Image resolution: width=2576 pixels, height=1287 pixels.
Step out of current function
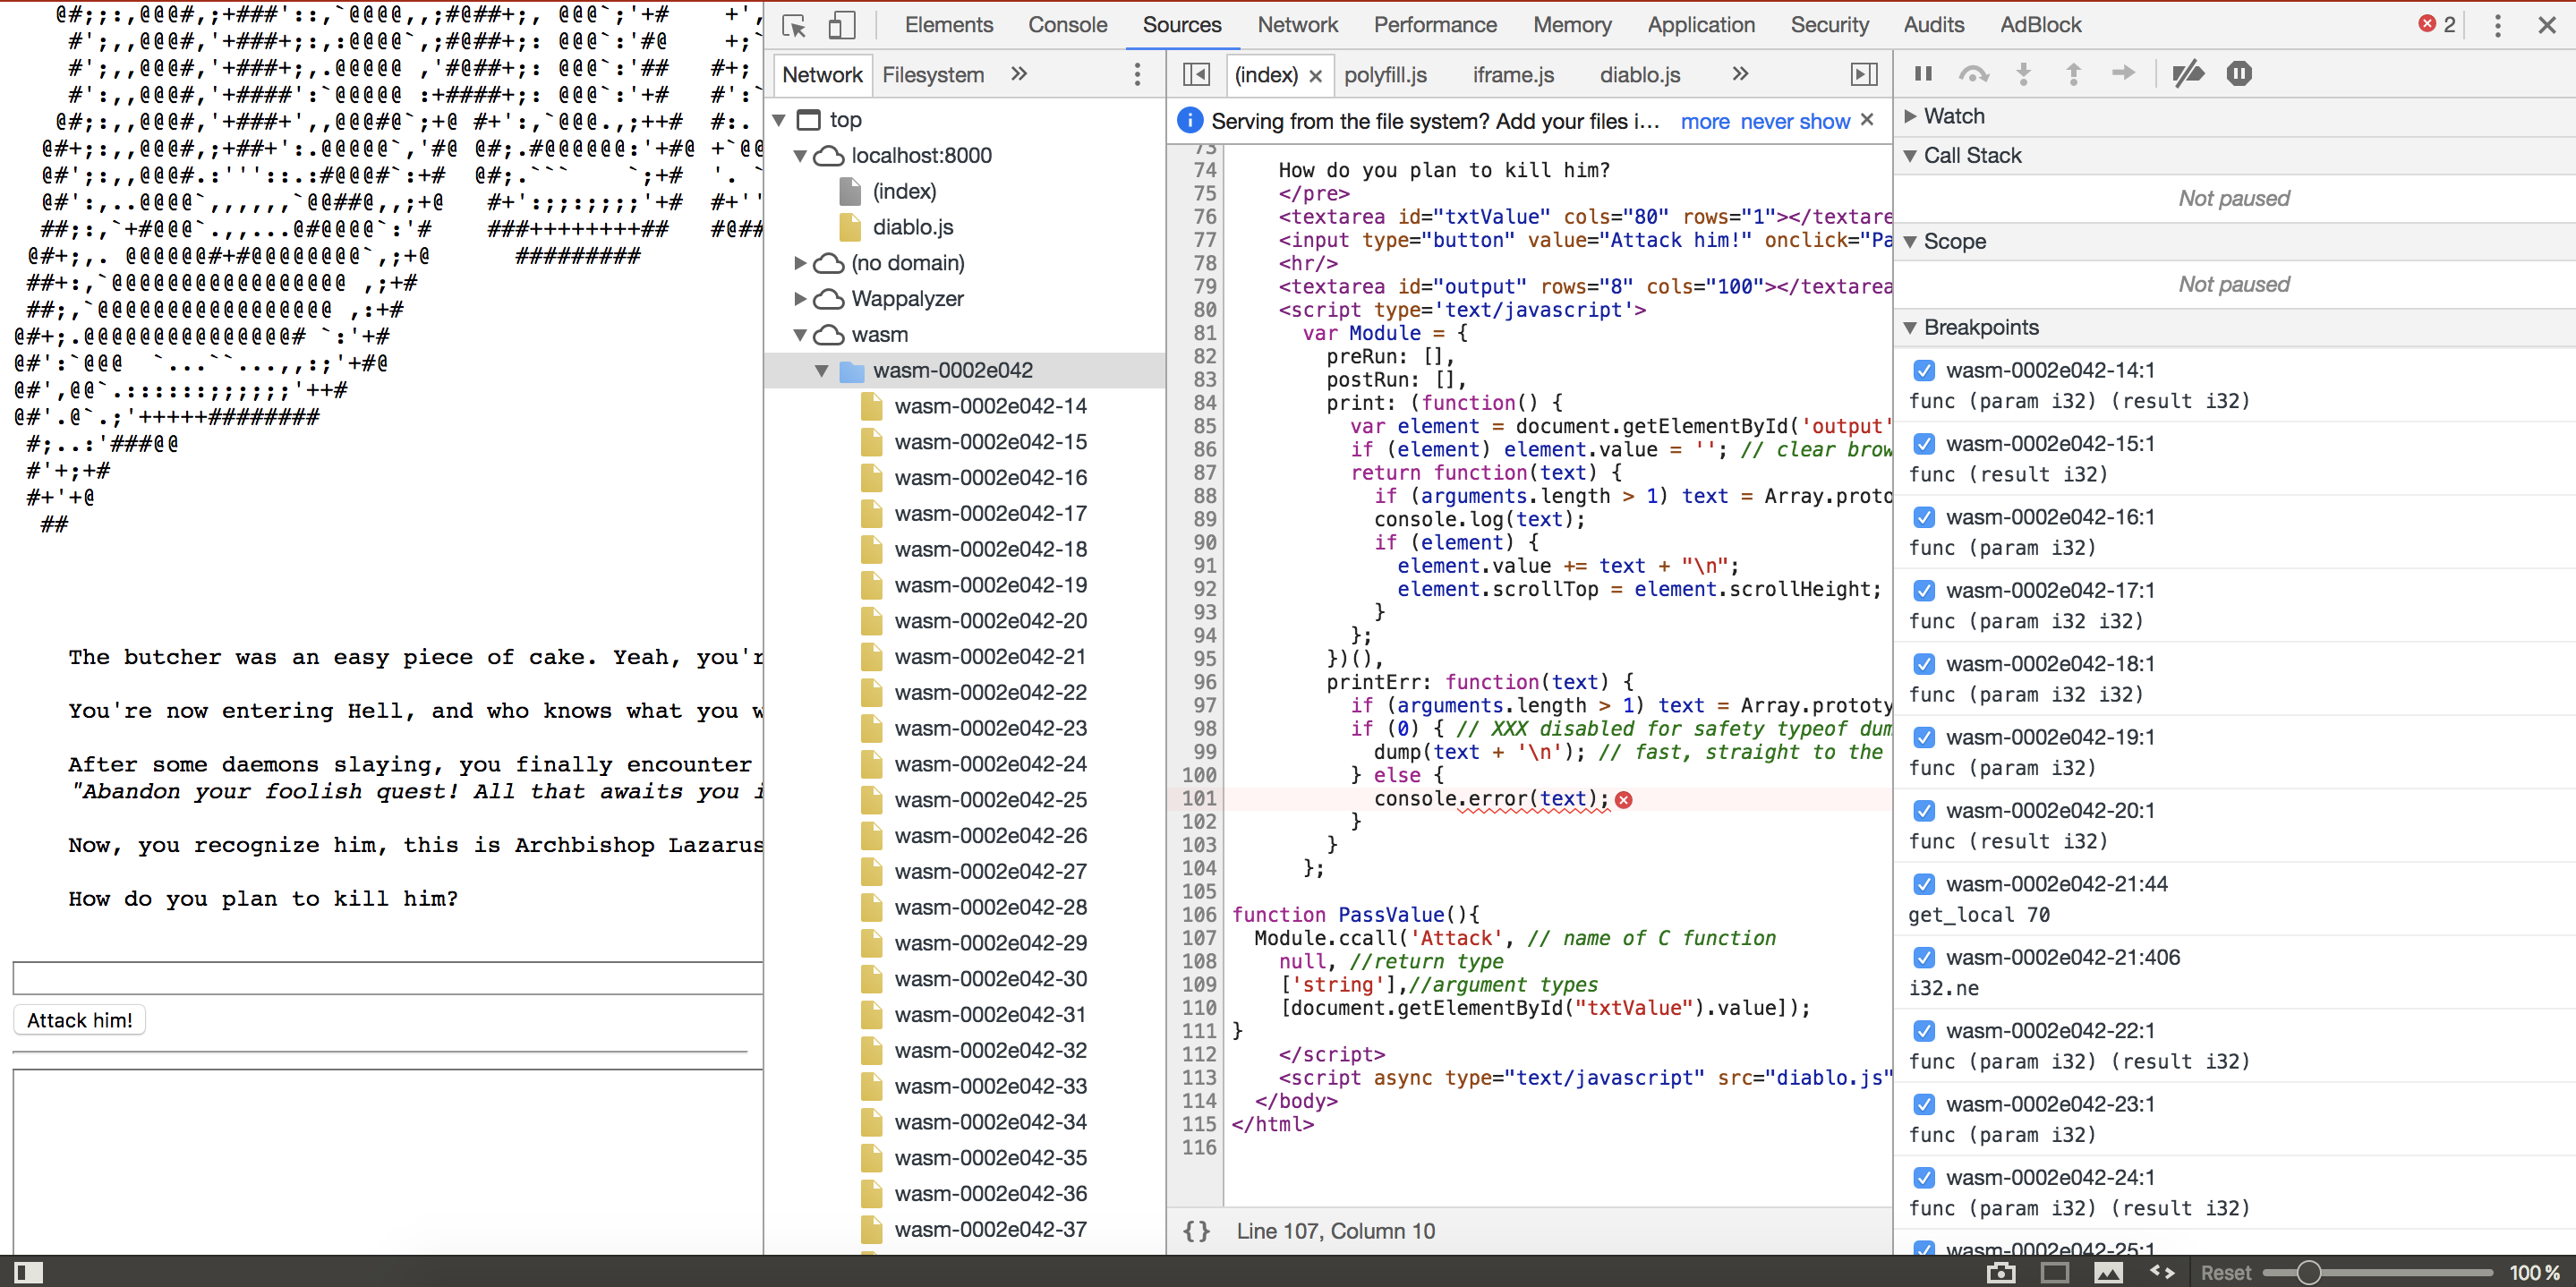pos(2073,73)
